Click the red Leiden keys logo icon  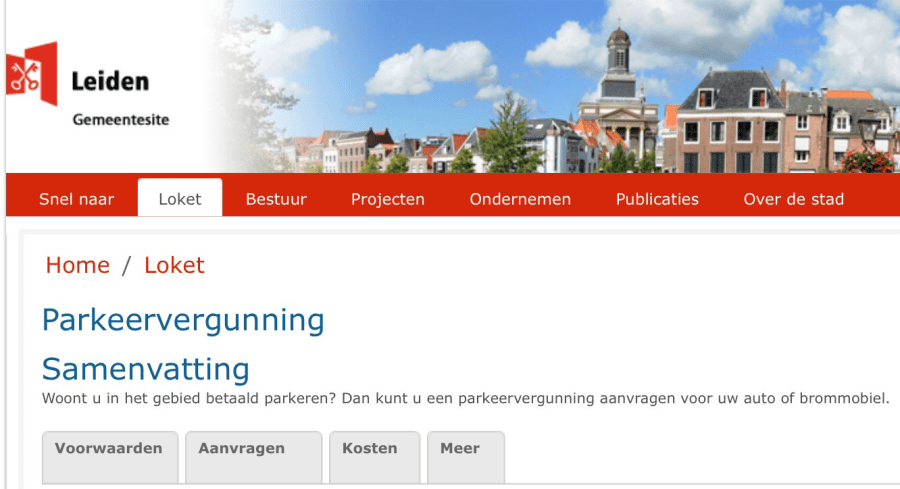pos(31,75)
